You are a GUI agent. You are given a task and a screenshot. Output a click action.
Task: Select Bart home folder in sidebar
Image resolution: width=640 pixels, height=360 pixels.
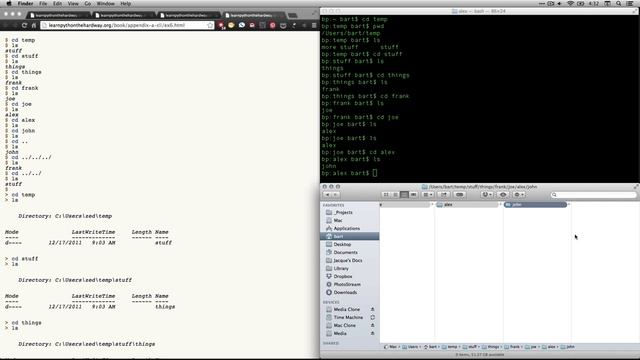(x=350, y=236)
